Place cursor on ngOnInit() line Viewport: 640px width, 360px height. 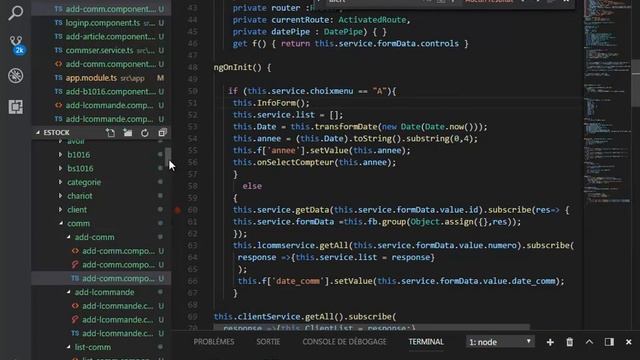click(242, 67)
